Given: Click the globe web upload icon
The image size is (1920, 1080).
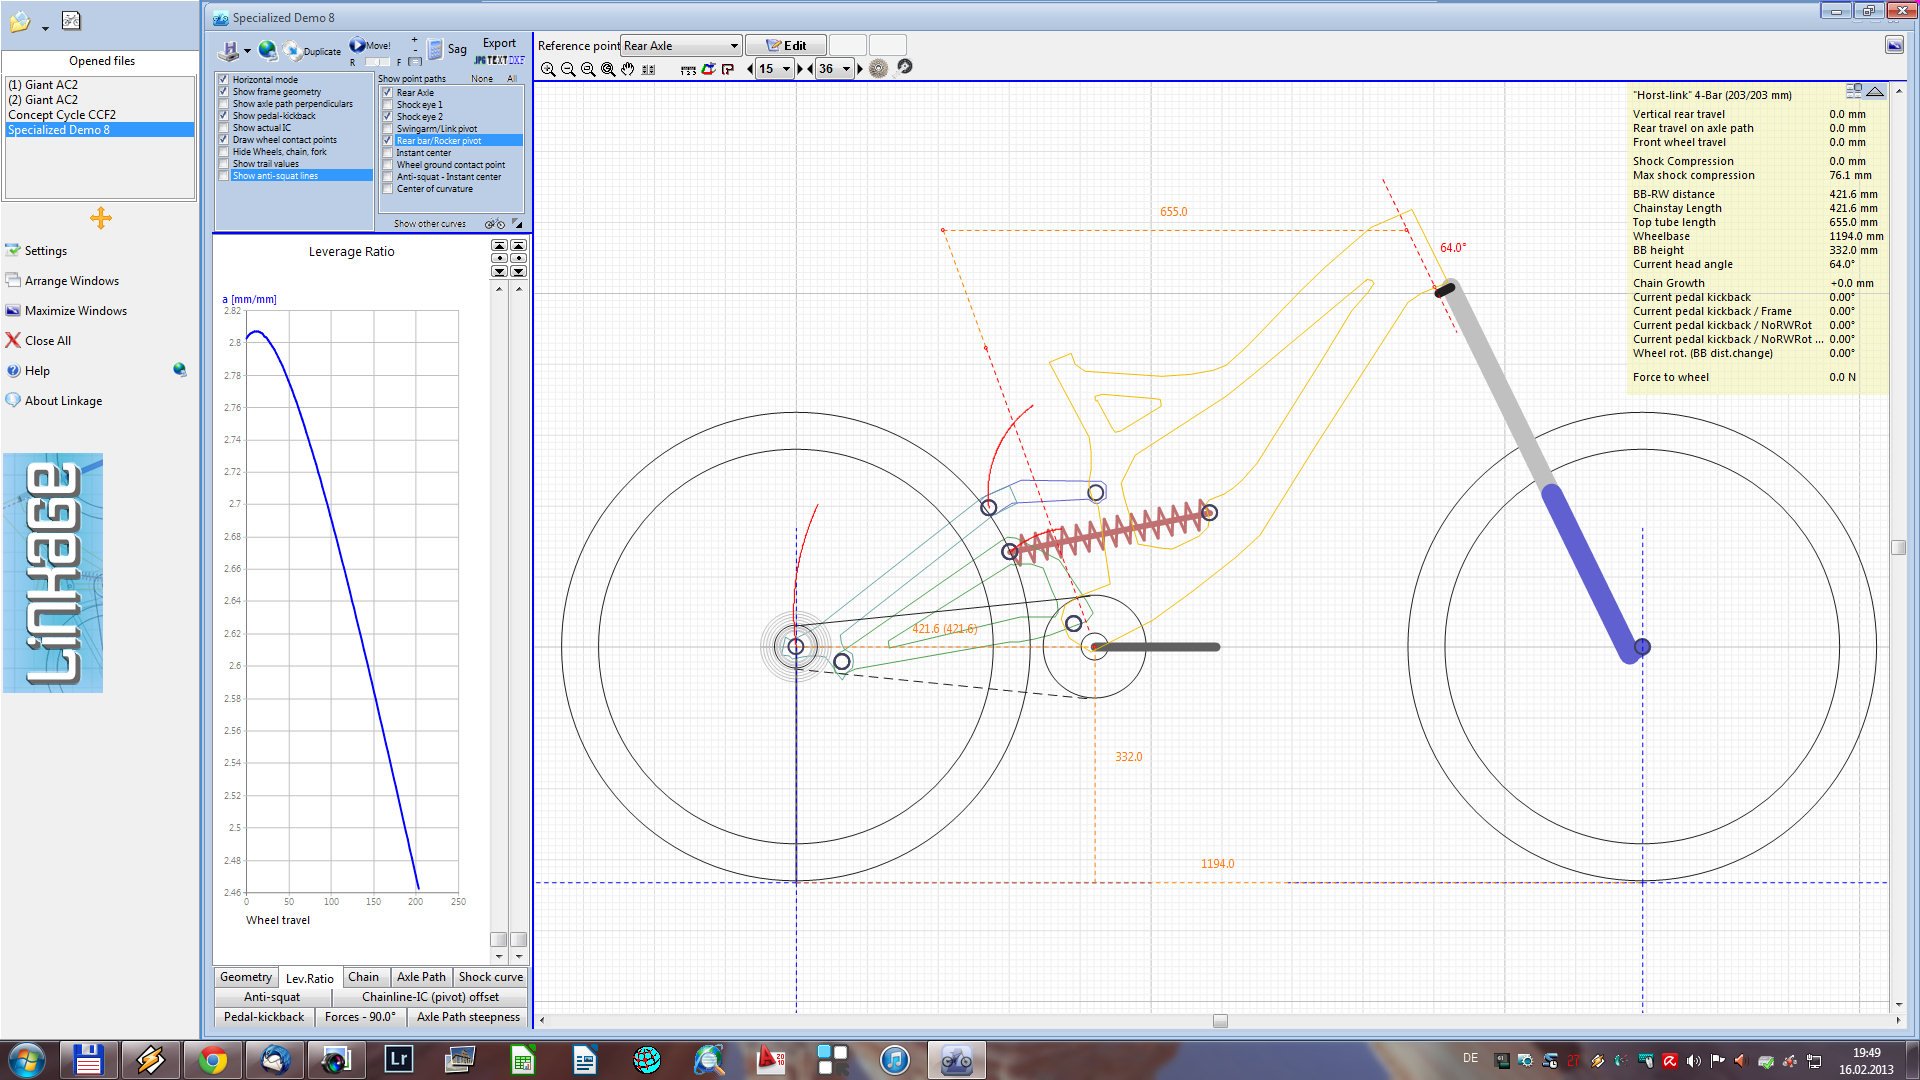Looking at the screenshot, I should pos(267,50).
